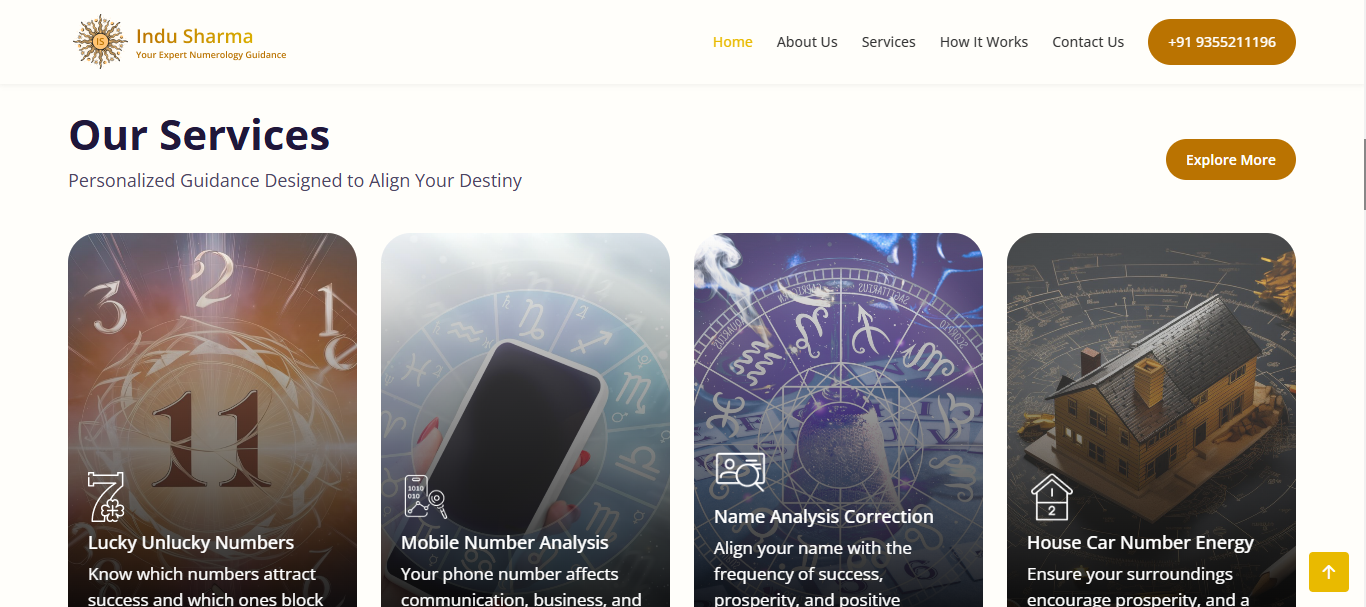Call the +91 9355211196 phone button
This screenshot has height=607, width=1366.
coord(1222,42)
